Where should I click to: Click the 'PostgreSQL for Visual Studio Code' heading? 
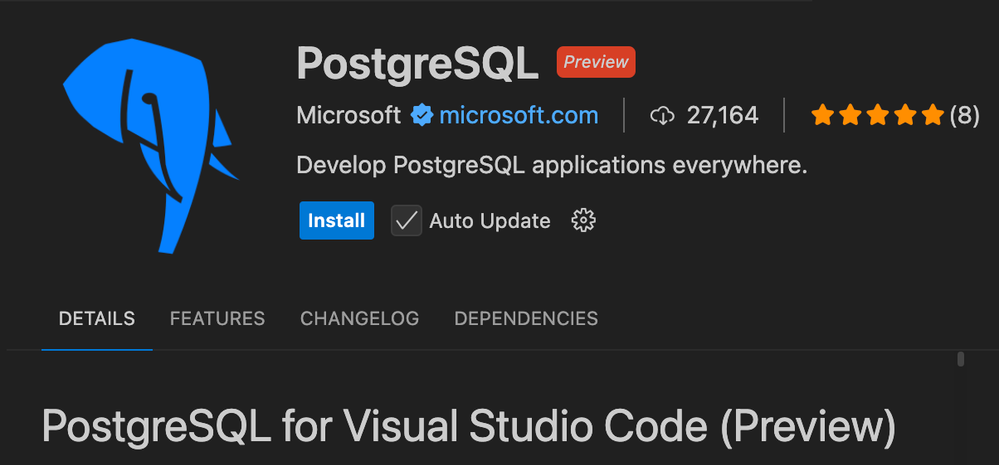click(x=467, y=428)
